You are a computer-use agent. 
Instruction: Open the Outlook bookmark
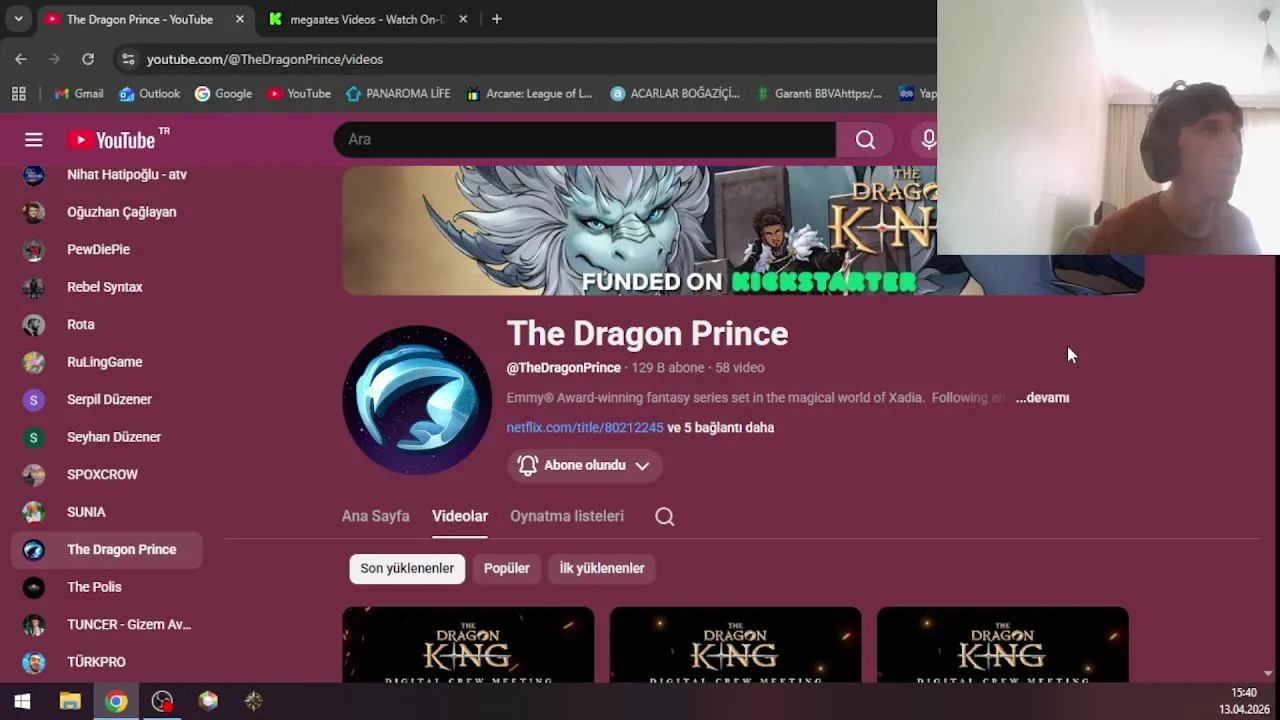tap(150, 93)
